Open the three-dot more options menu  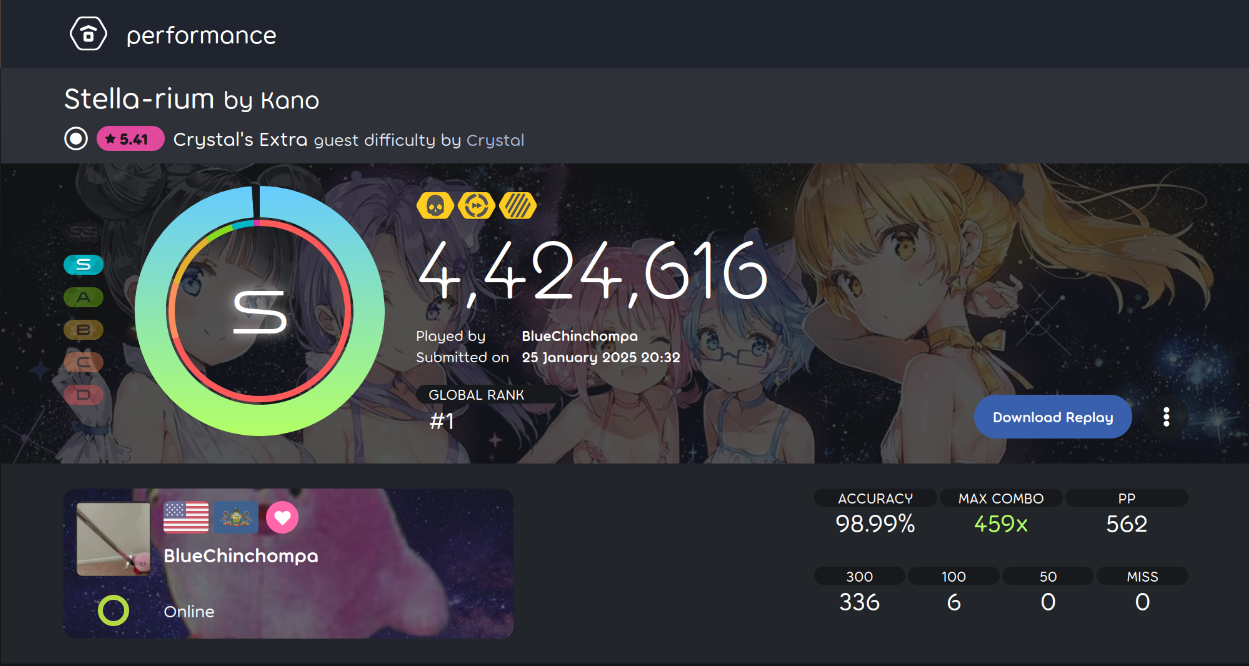(x=1166, y=417)
